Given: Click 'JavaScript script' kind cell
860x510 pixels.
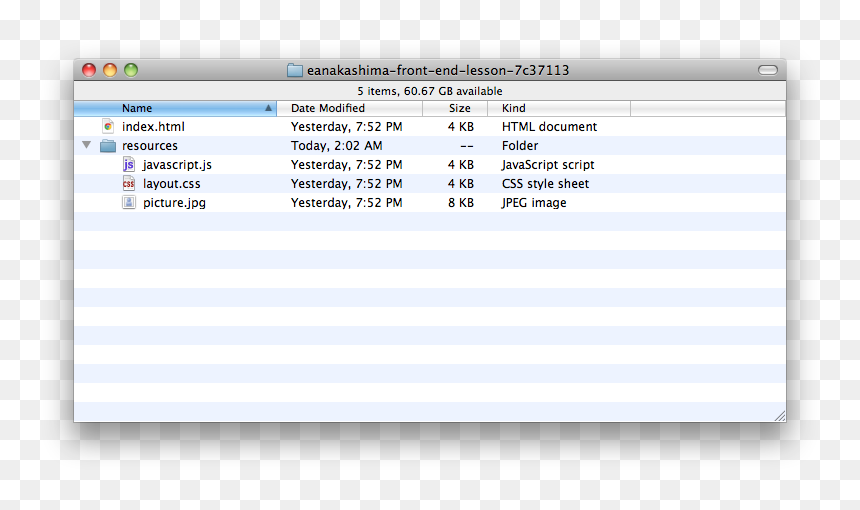Looking at the screenshot, I should point(548,165).
